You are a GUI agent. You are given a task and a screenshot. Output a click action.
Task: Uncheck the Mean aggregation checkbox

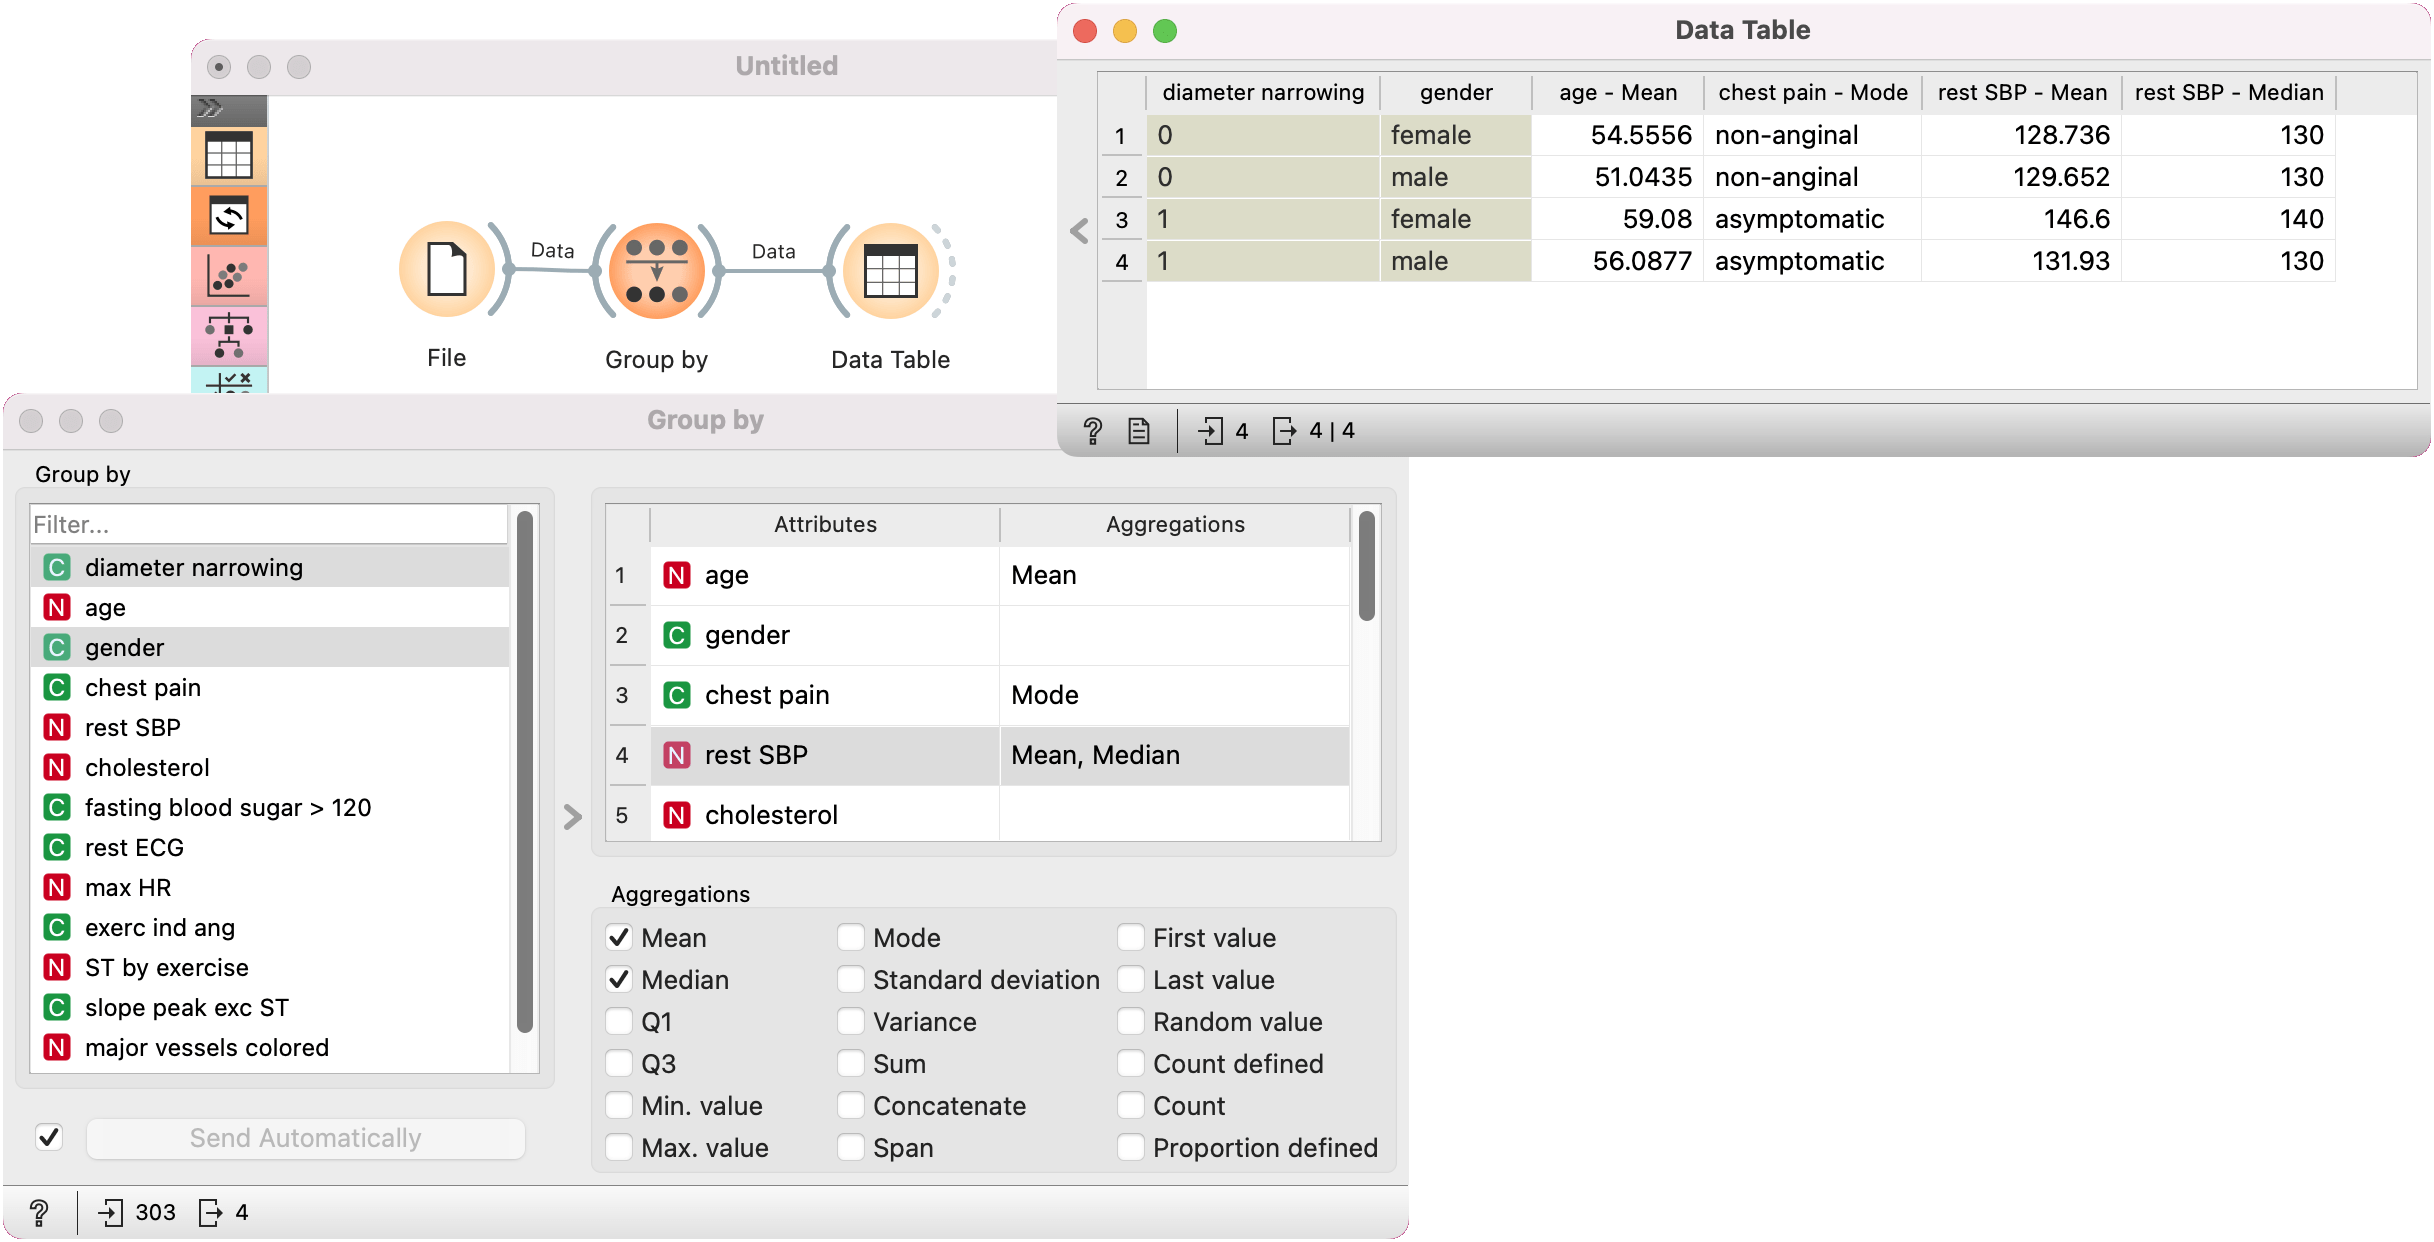click(x=619, y=938)
